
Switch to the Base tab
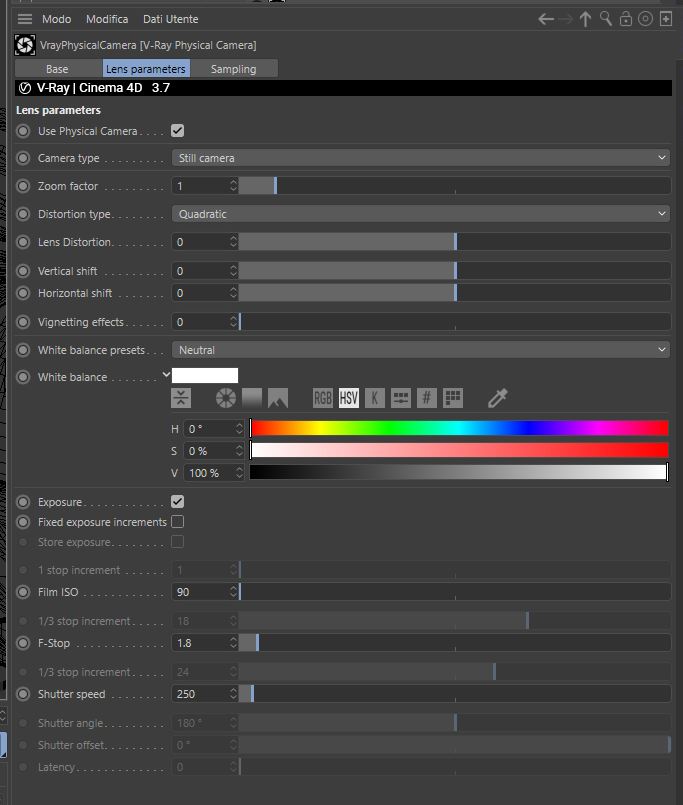(57, 69)
